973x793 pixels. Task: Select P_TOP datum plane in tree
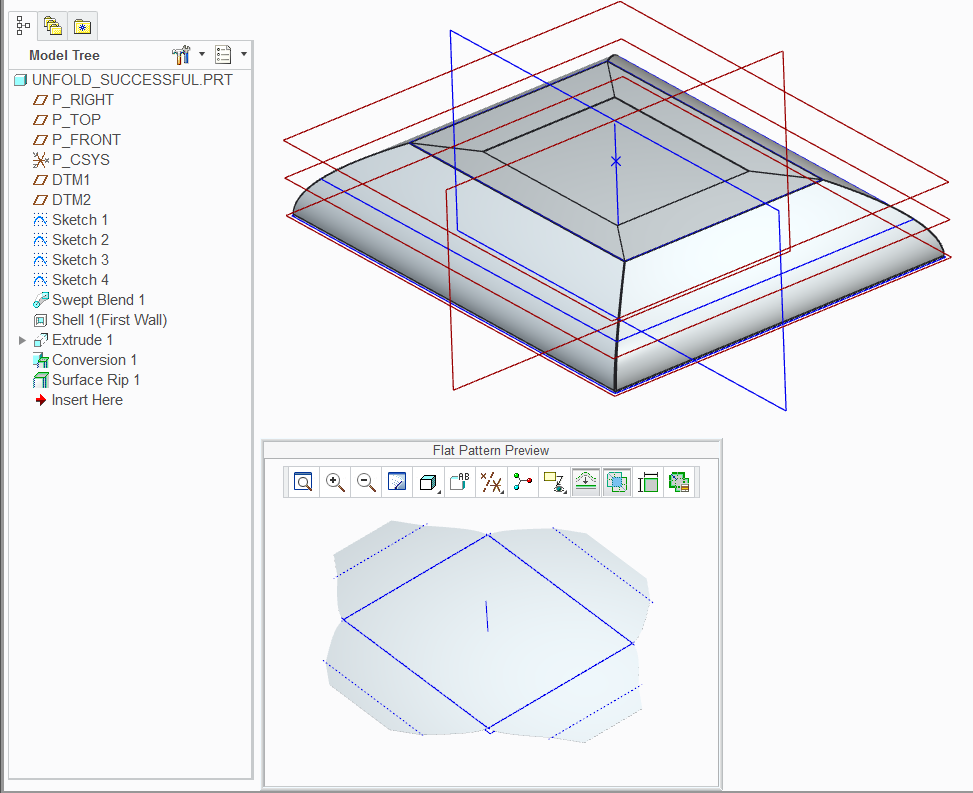[67, 120]
